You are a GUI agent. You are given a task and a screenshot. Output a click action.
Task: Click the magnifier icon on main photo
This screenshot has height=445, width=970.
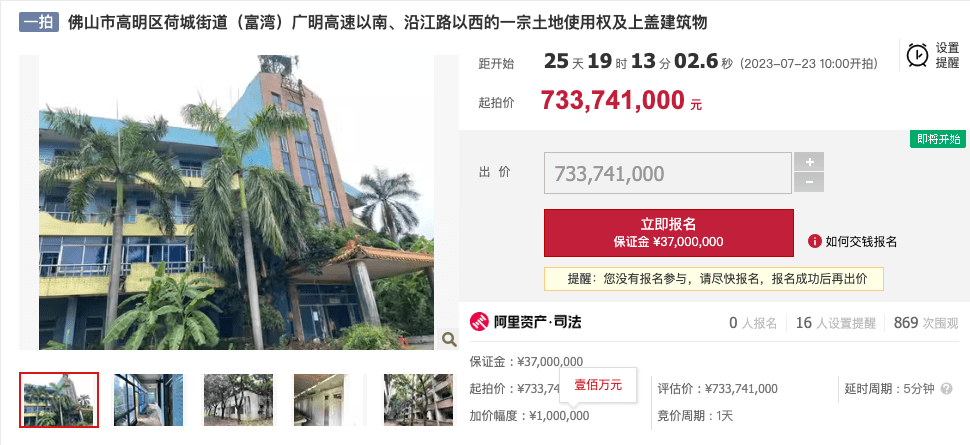[x=449, y=339]
